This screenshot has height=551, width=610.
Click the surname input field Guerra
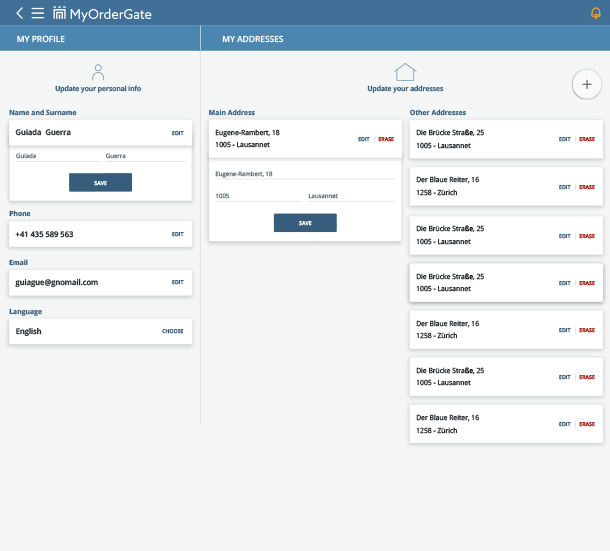tap(144, 156)
